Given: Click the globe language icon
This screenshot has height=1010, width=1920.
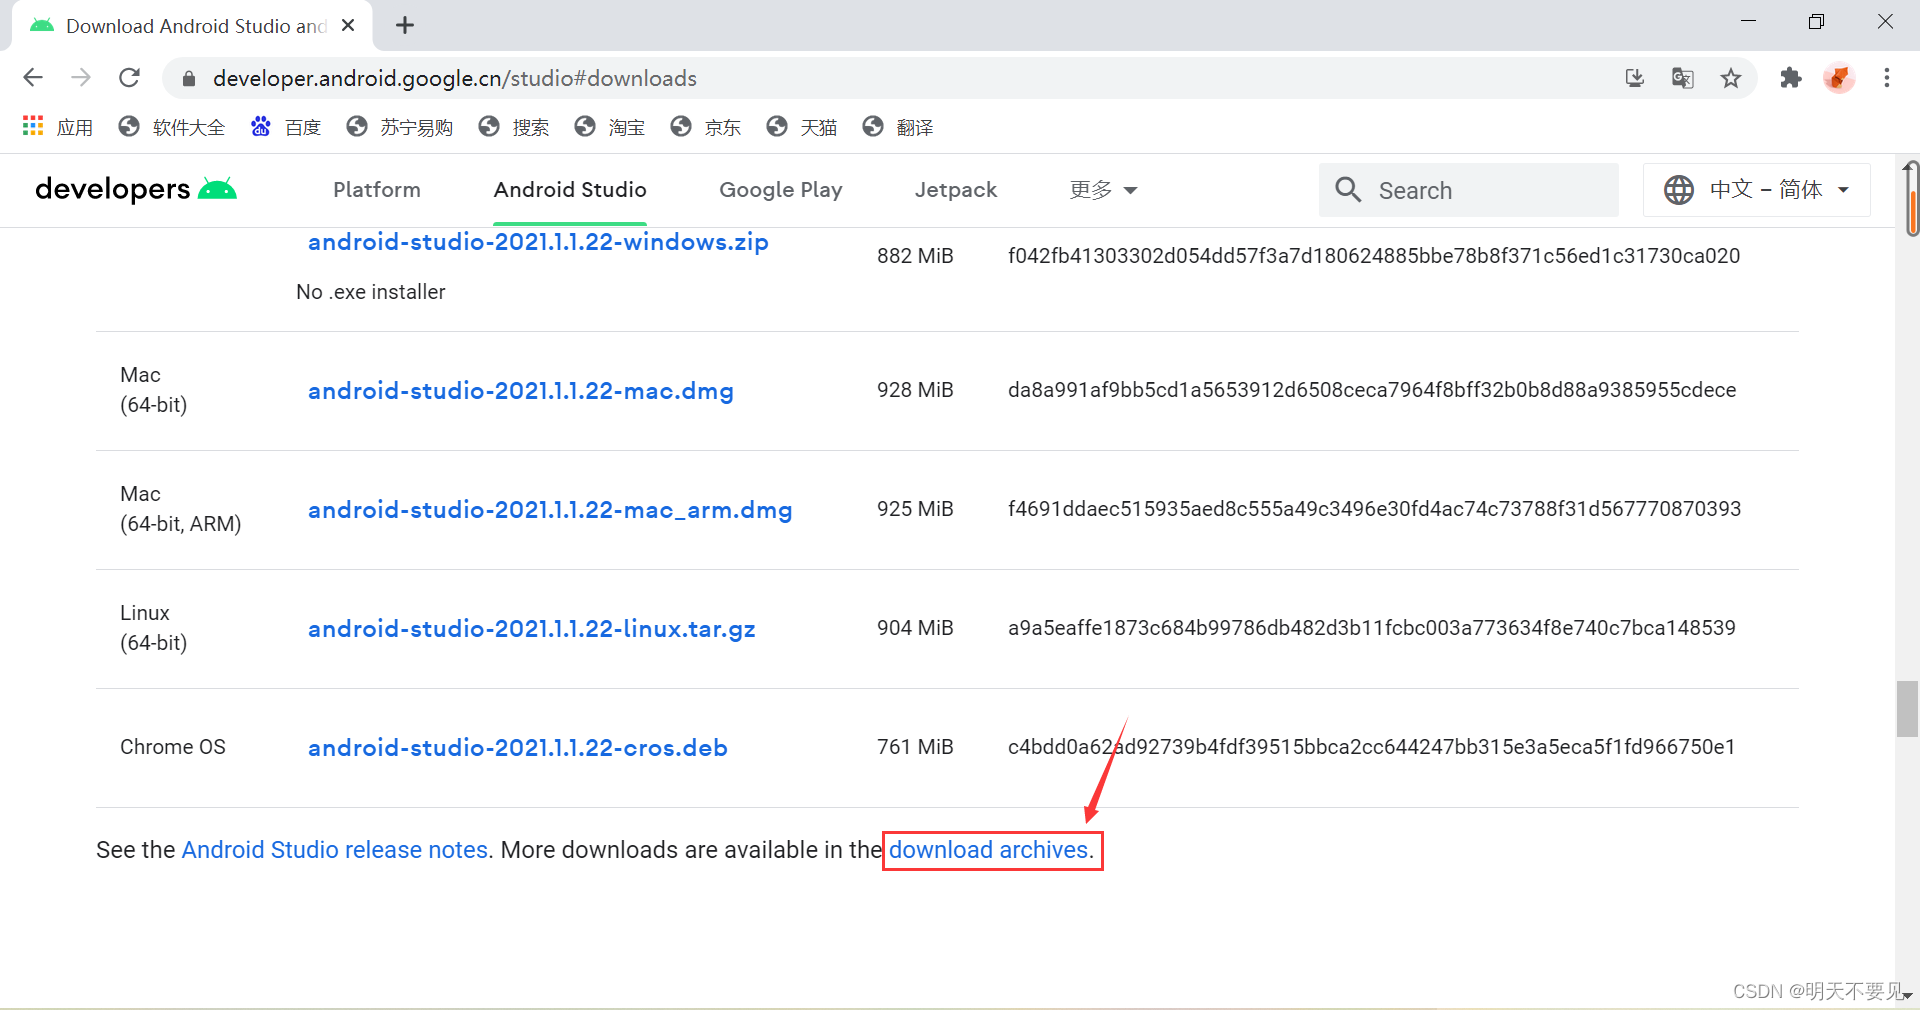Looking at the screenshot, I should click(x=1678, y=190).
